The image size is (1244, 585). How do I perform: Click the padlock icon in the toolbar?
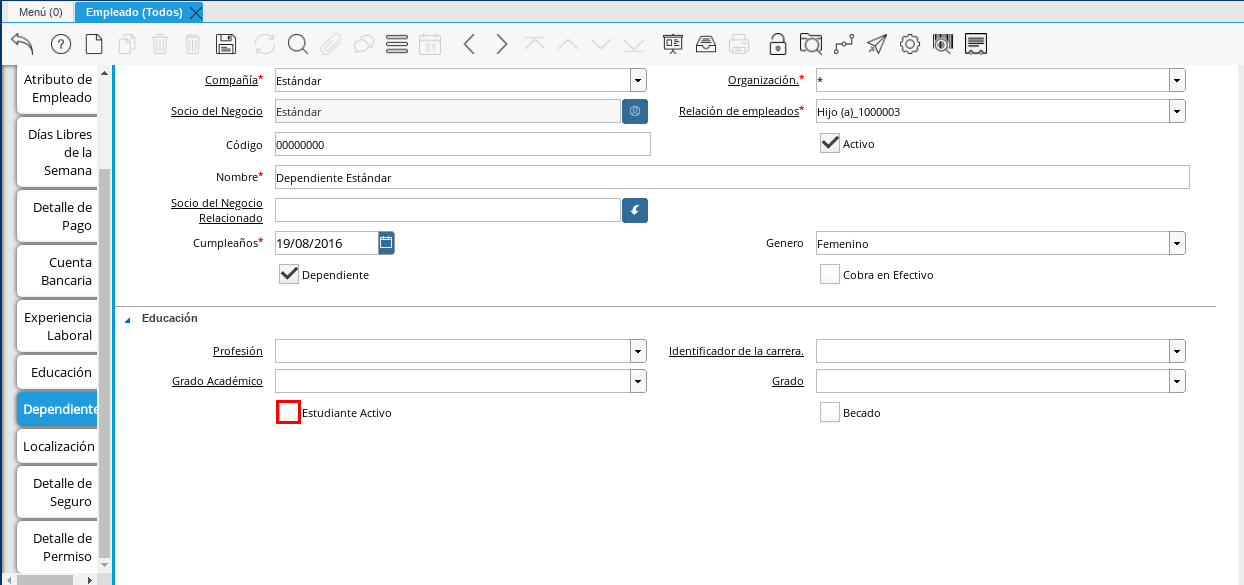coord(777,44)
